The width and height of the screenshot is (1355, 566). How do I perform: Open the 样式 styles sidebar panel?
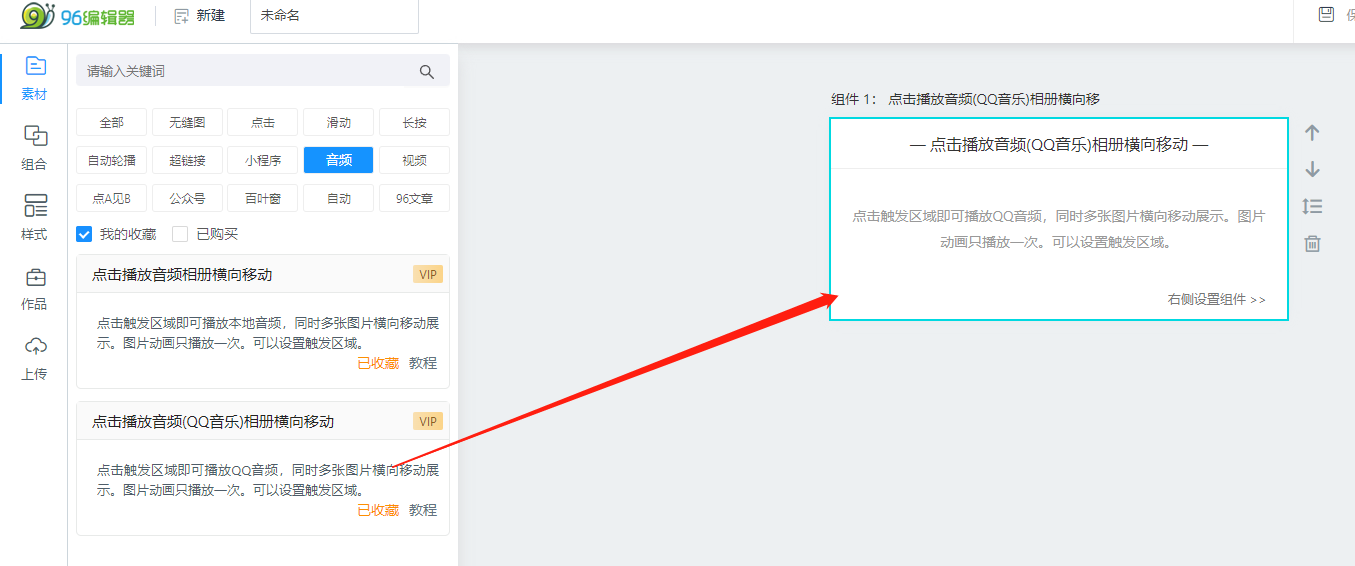pyautogui.click(x=35, y=218)
